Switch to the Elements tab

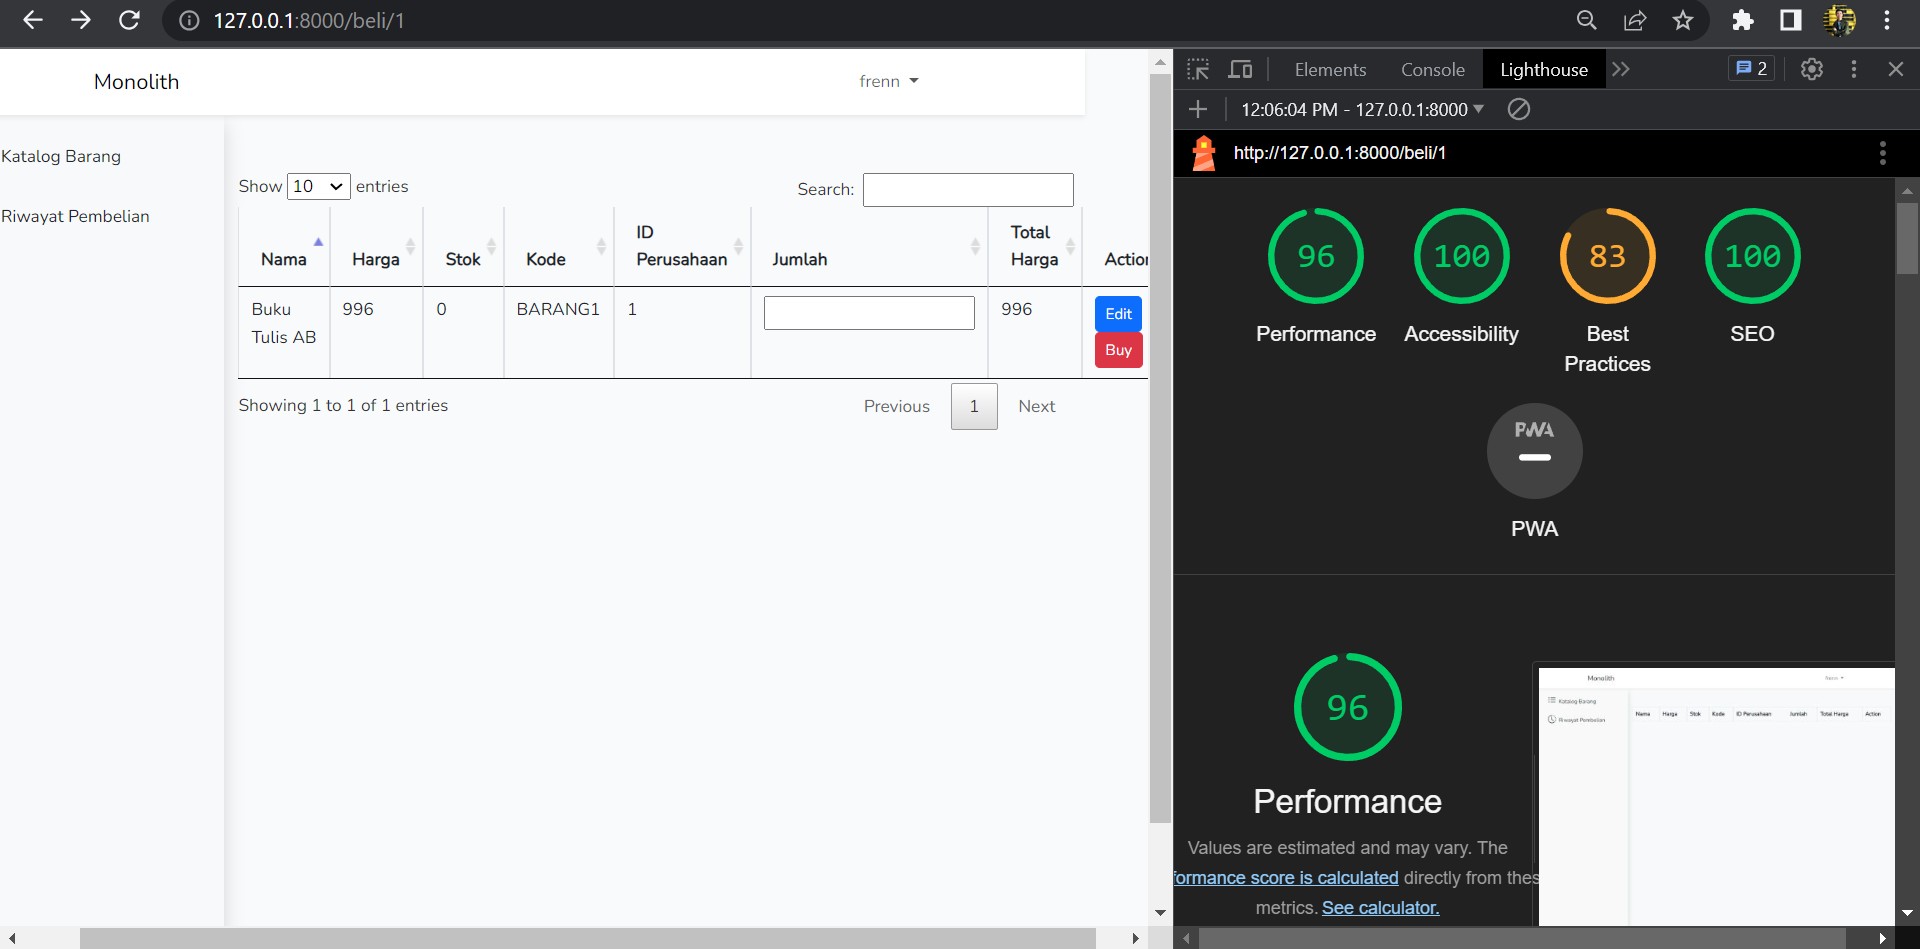tap(1330, 69)
